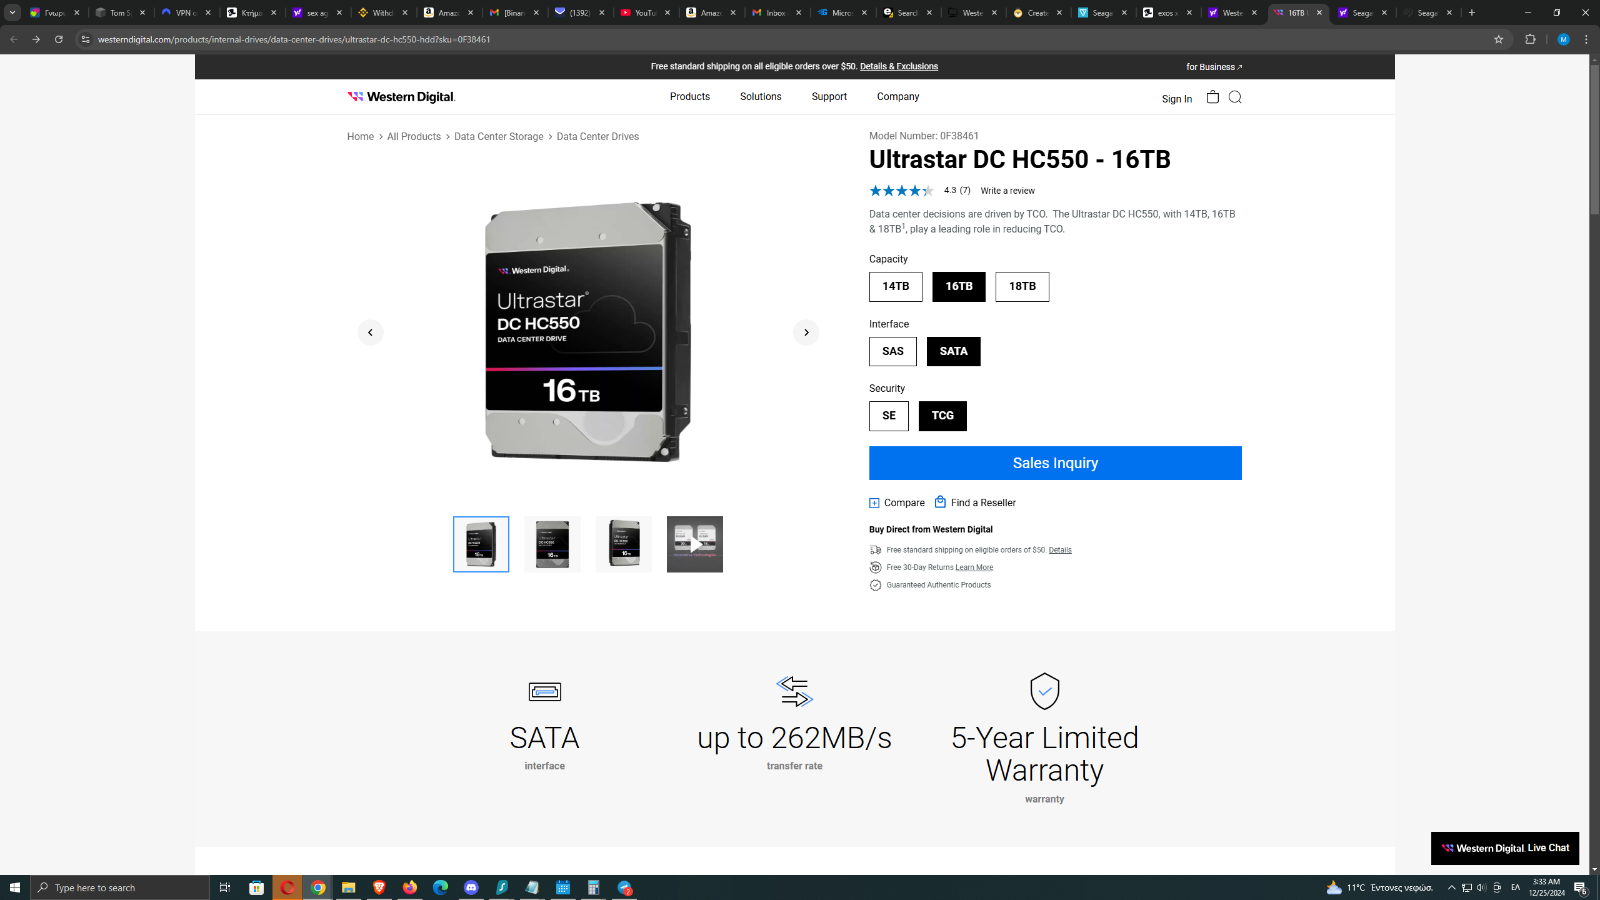Viewport: 1600px width, 900px height.
Task: Click the Western Digital logo
Action: pyautogui.click(x=401, y=97)
